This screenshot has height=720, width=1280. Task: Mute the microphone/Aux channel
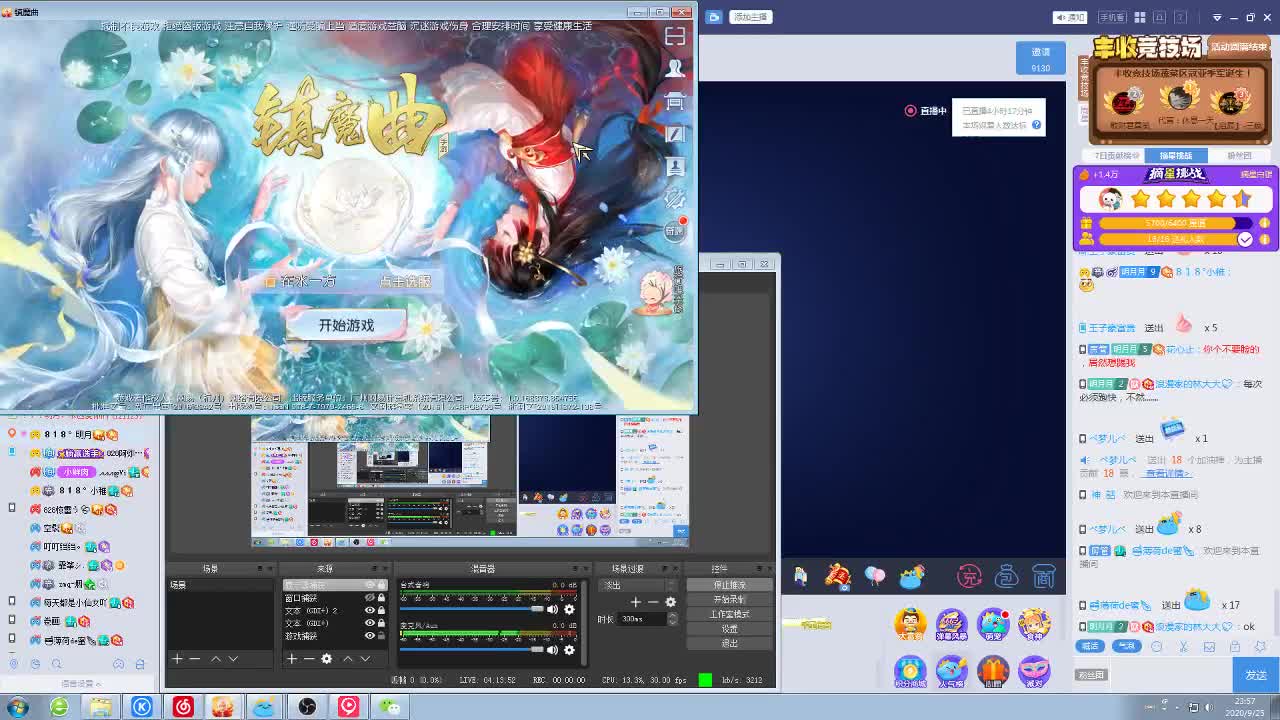coord(552,650)
